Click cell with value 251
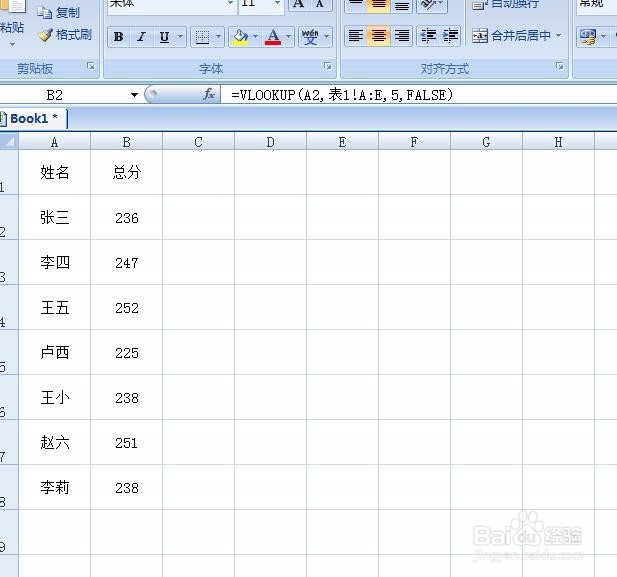 127,442
